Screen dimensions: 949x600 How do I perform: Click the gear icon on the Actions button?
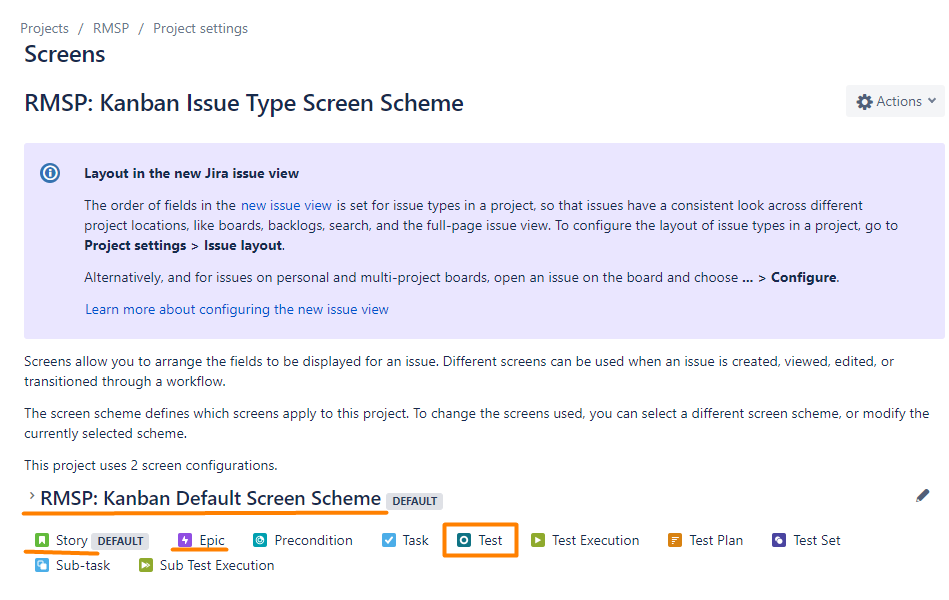pos(865,101)
